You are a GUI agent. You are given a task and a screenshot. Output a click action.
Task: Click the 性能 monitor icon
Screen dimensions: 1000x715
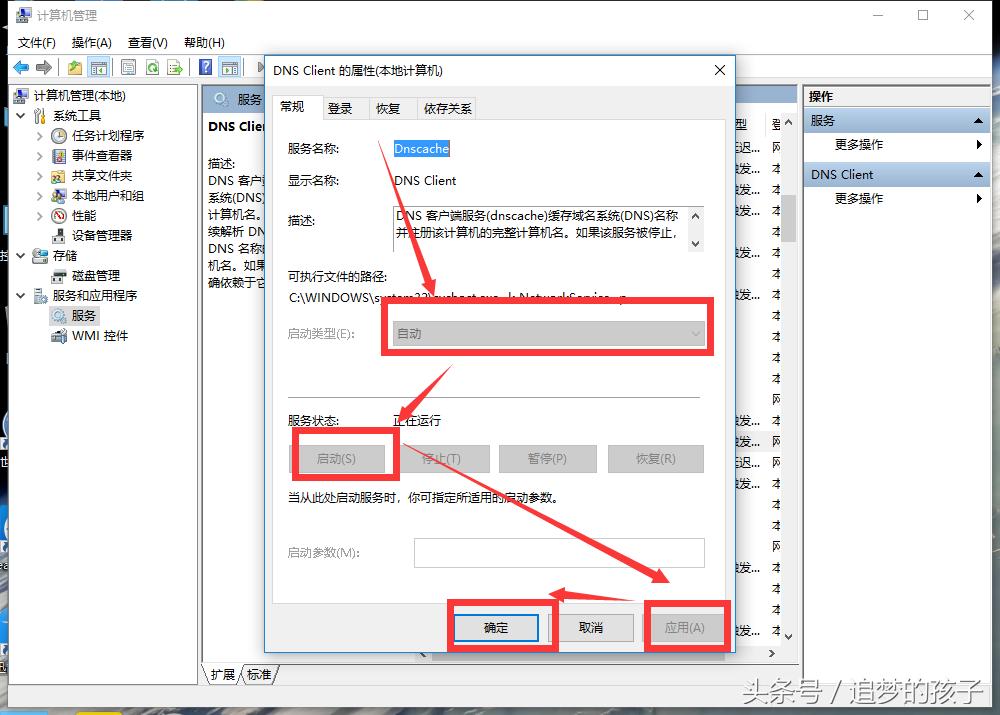[x=59, y=216]
